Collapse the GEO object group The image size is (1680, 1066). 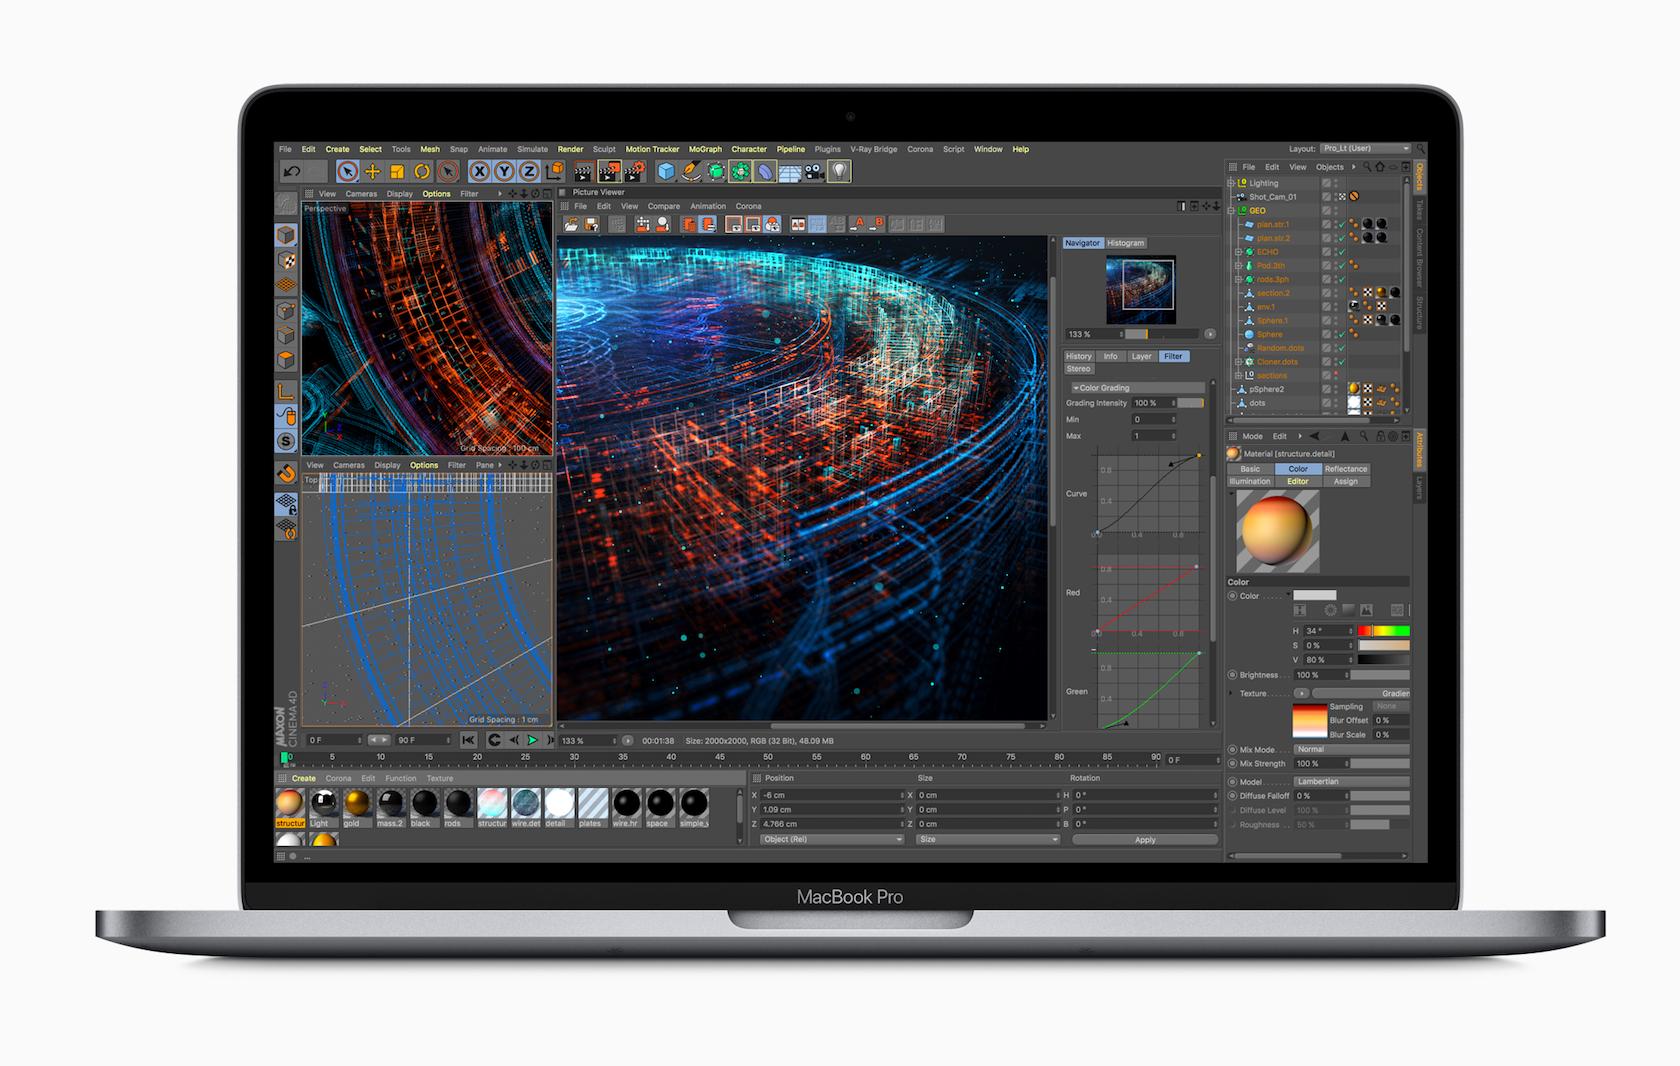[x=1231, y=211]
